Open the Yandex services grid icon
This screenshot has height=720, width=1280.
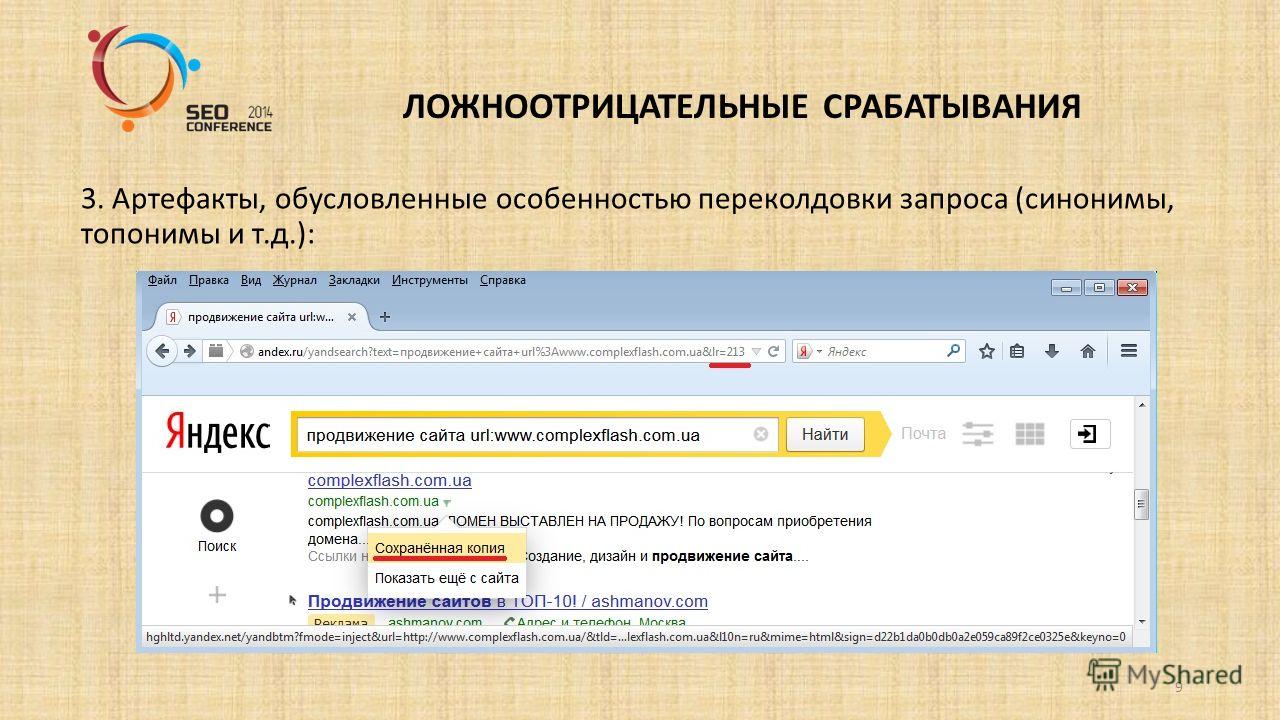[x=1030, y=434]
